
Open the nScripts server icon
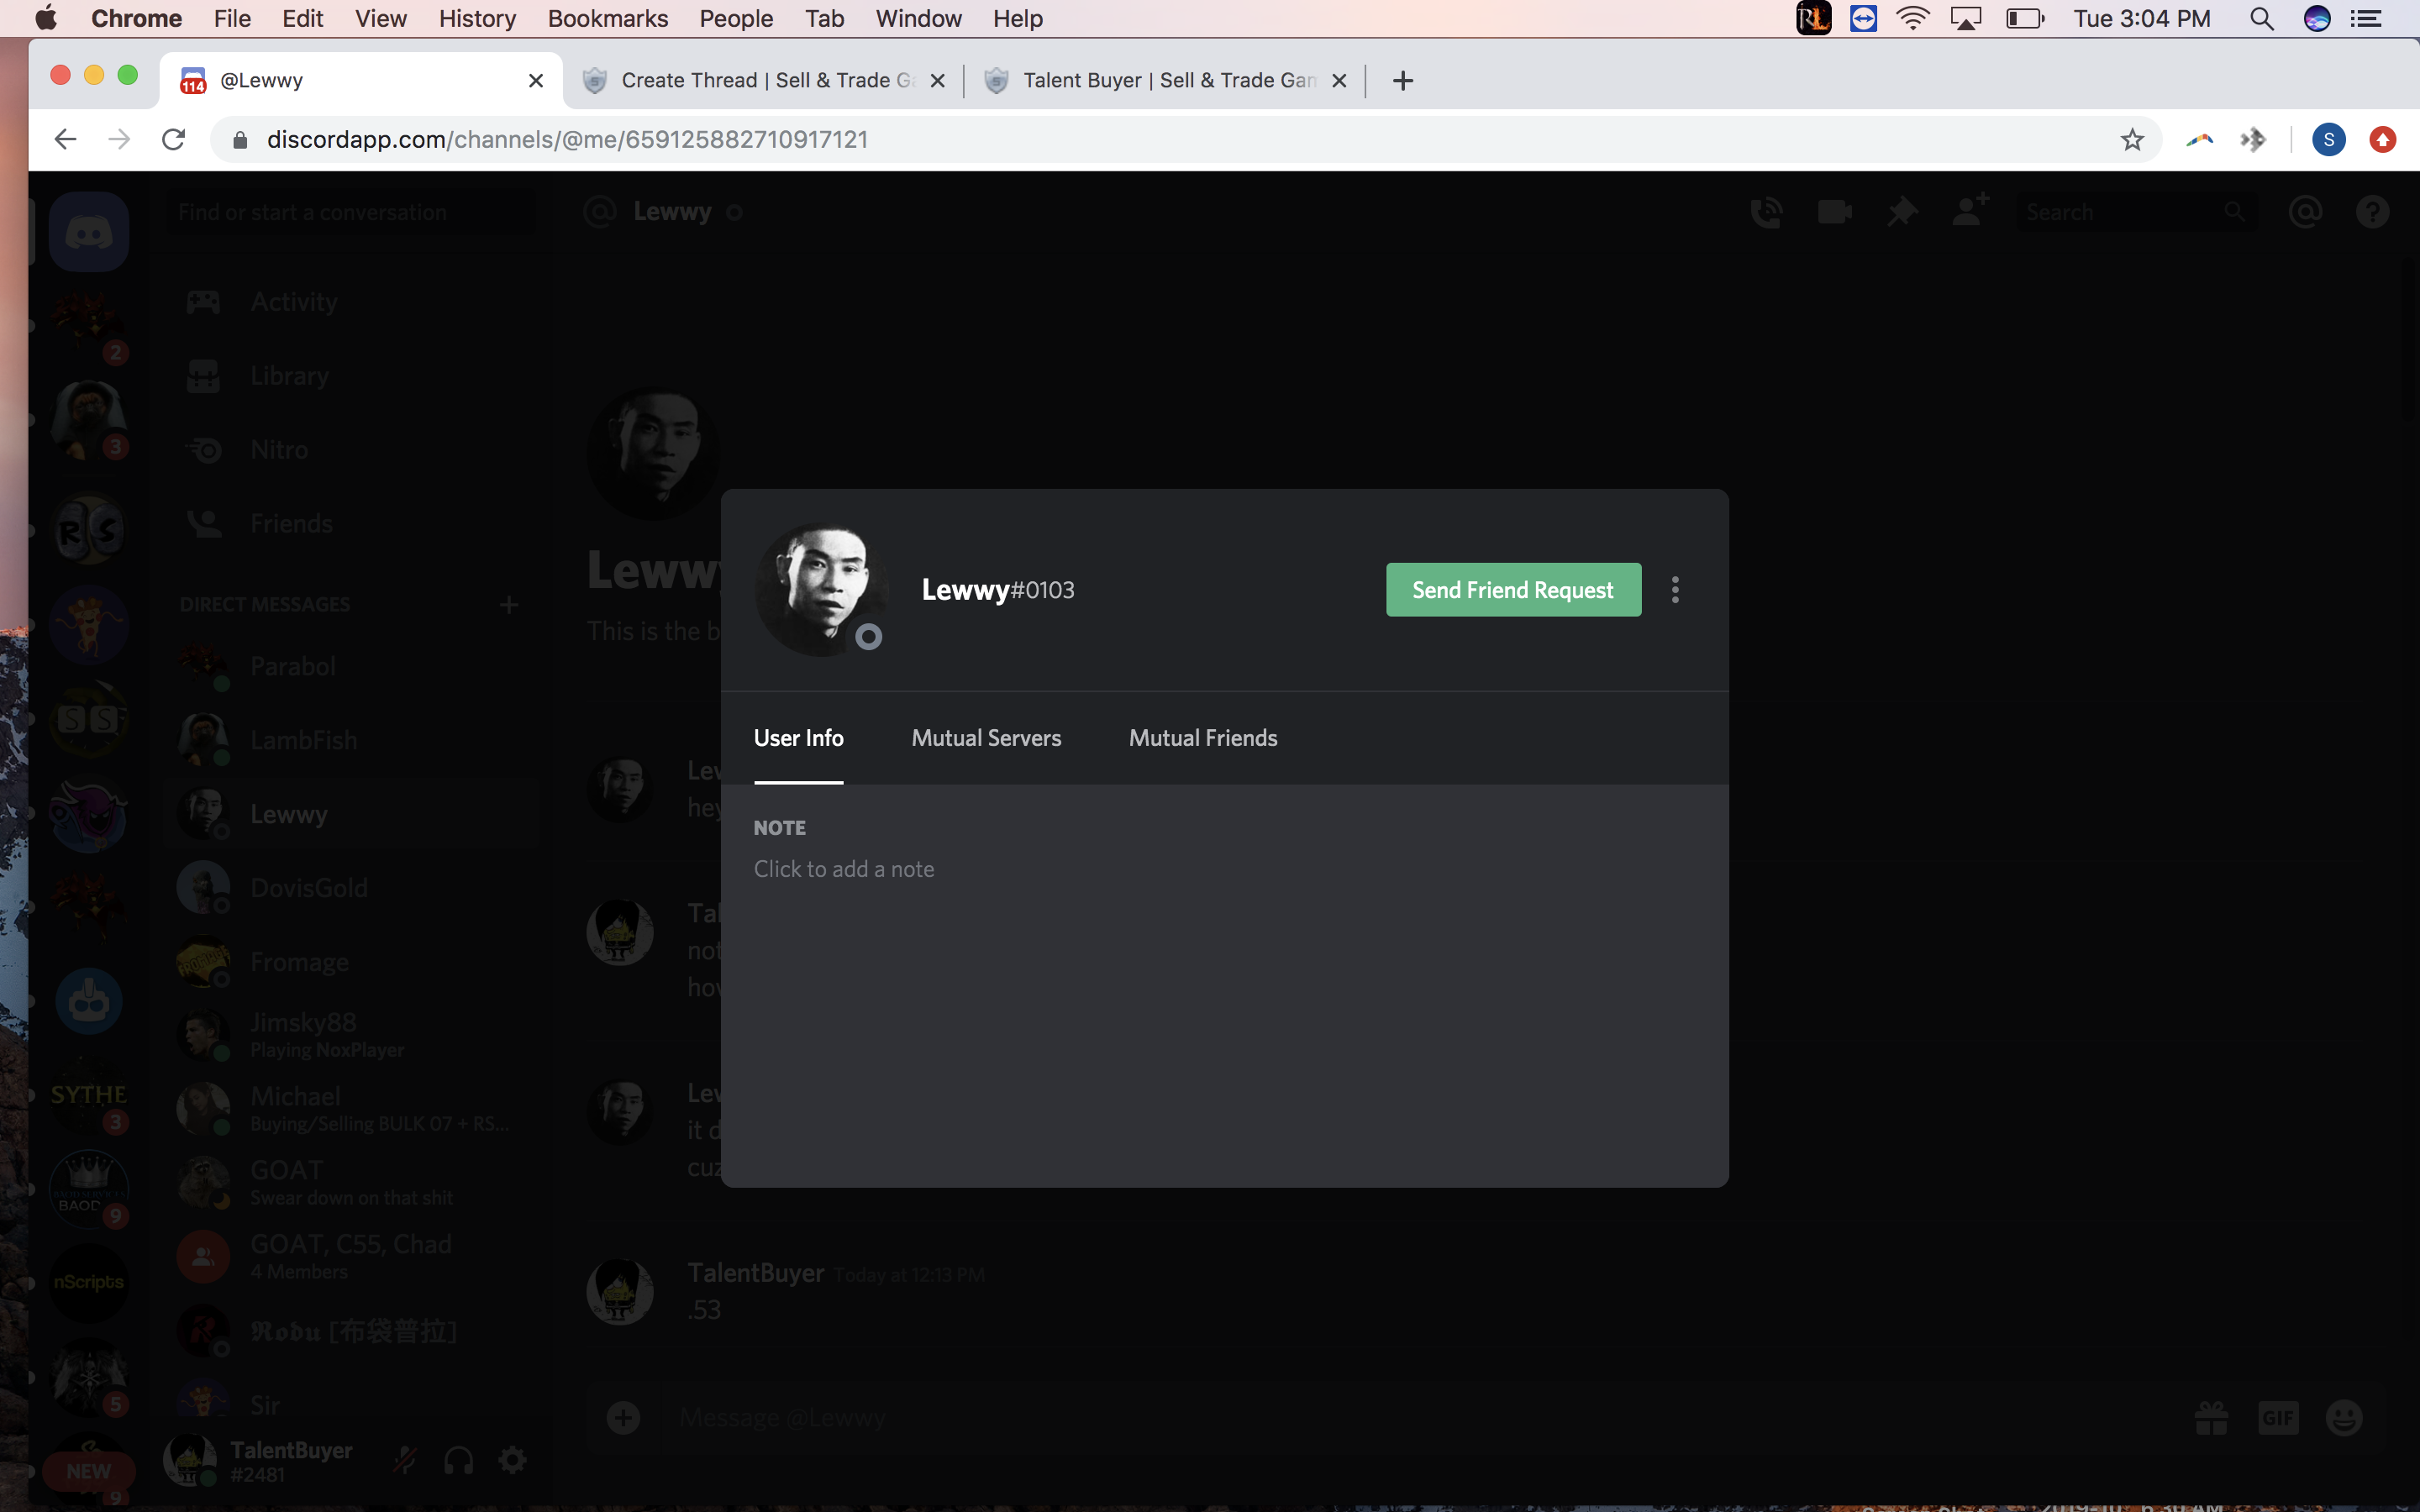pyautogui.click(x=89, y=1283)
